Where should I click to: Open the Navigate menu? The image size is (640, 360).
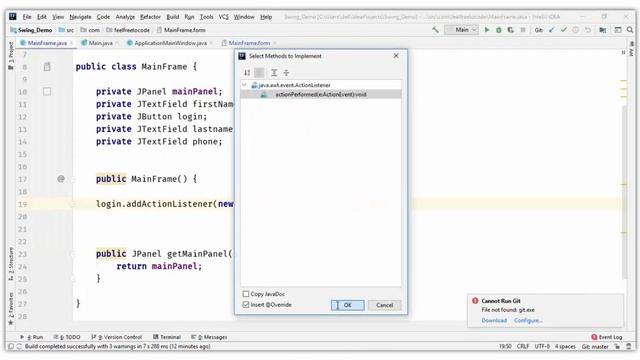tap(80, 17)
